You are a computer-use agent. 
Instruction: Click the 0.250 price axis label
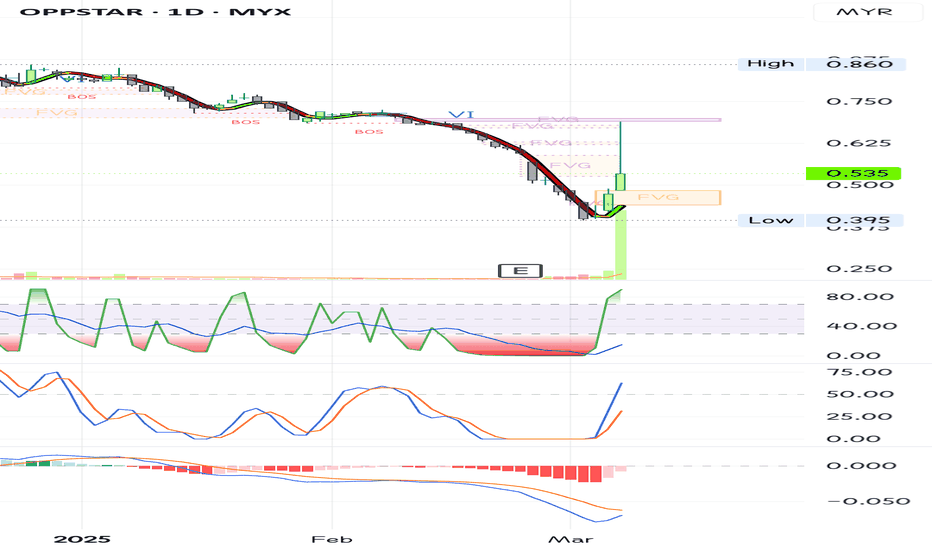859,269
